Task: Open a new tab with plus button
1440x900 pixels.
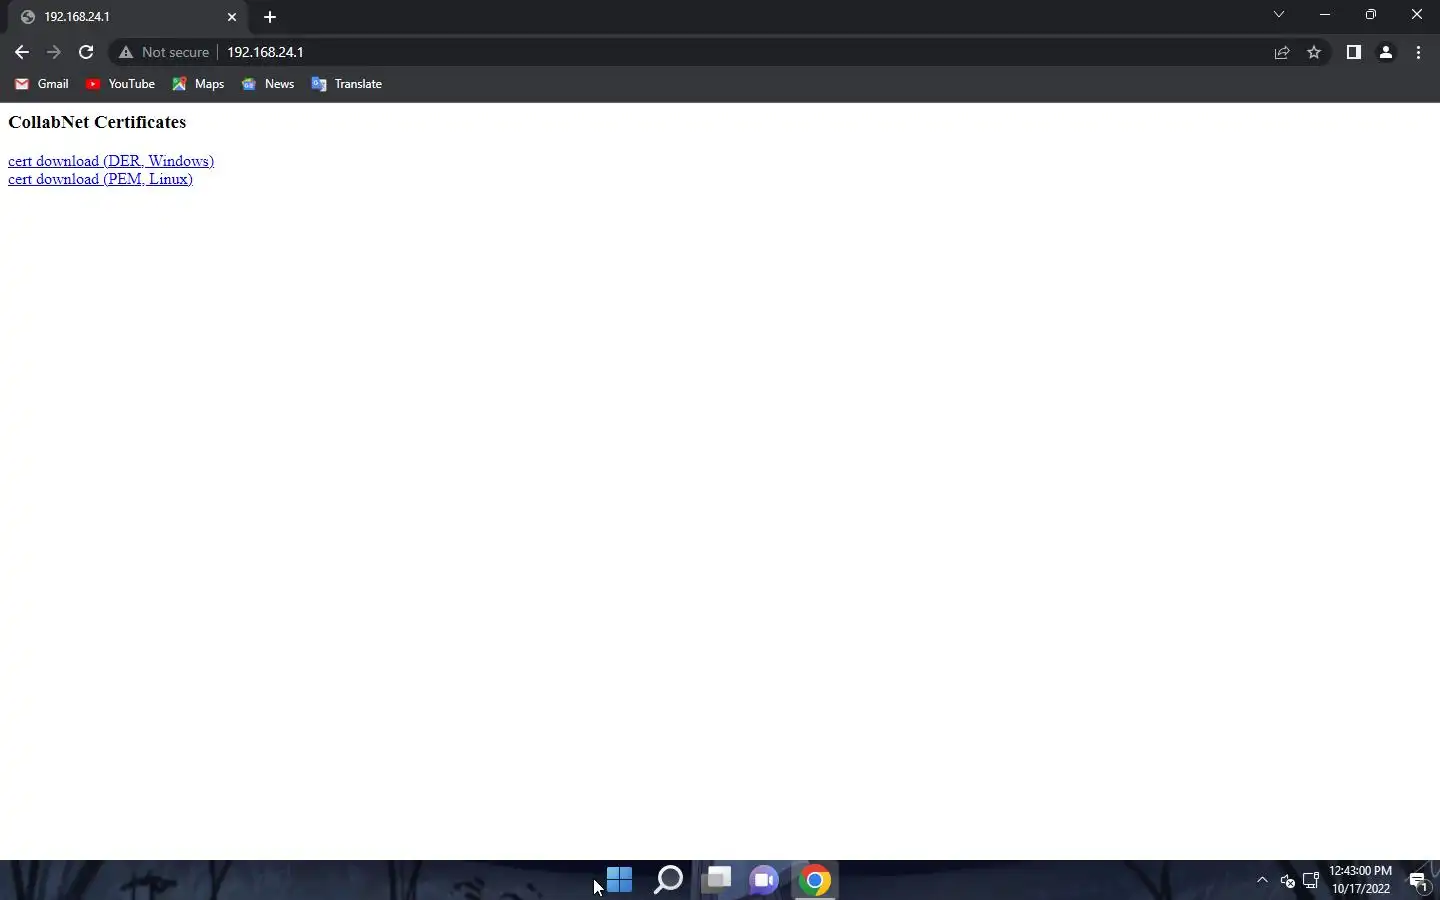Action: [x=270, y=17]
